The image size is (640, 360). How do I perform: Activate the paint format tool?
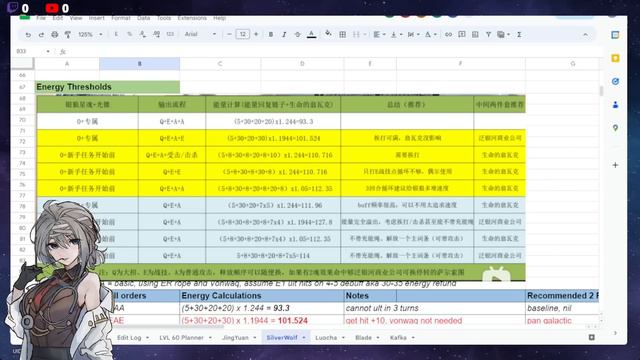coord(68,35)
